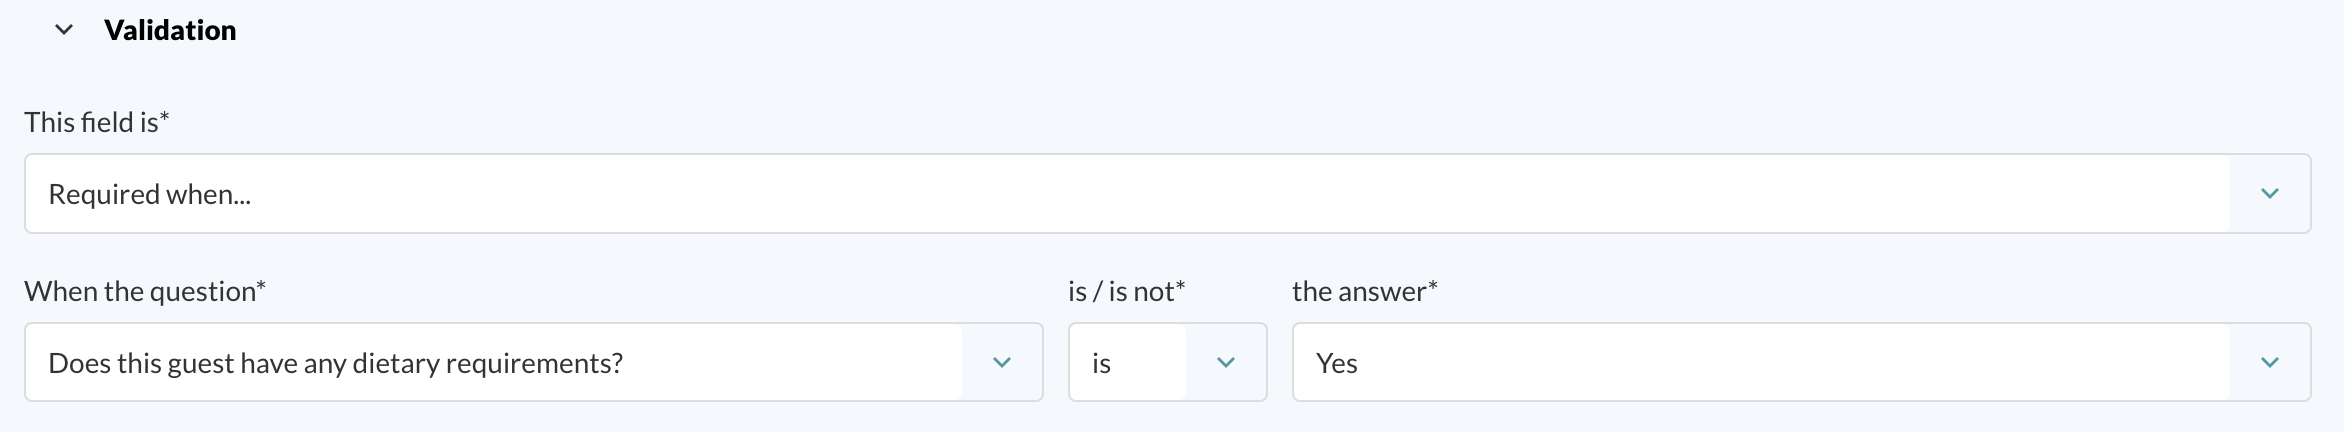
Task: Click the chevron icon in the 'Yes' answer field
Action: pyautogui.click(x=2270, y=362)
